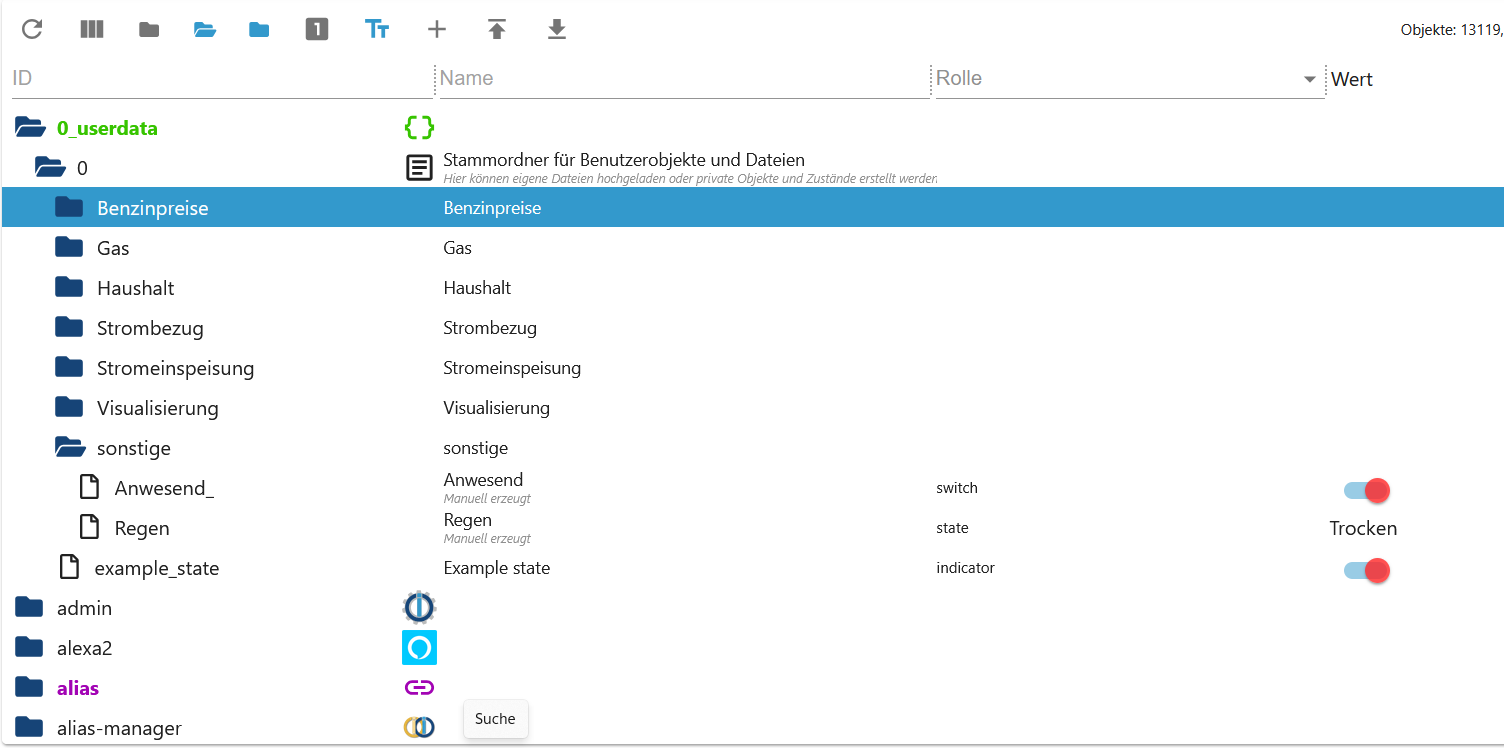Expand the Gas folder

[69, 247]
